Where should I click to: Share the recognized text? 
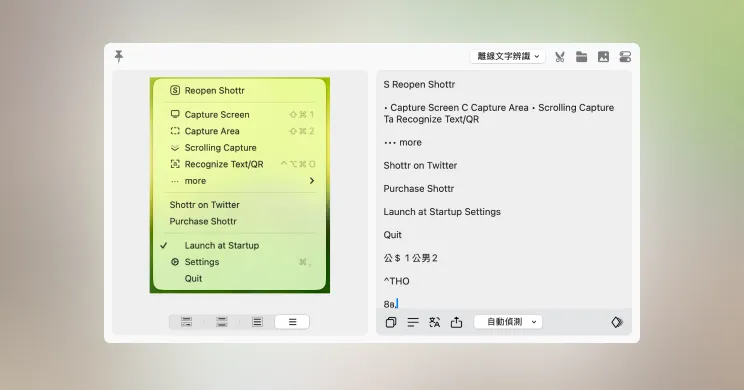[456, 322]
